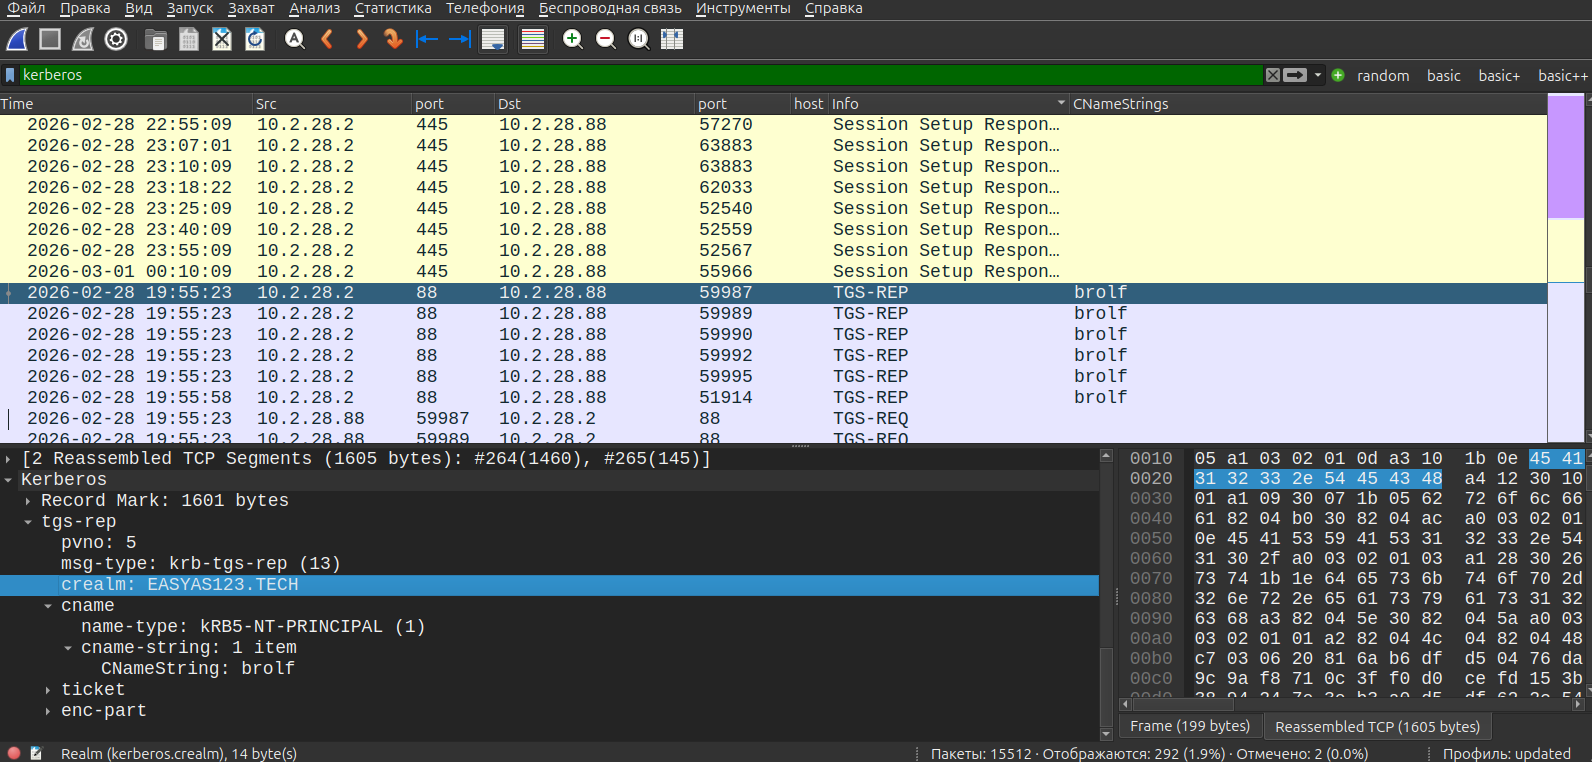Collapse the tgs-rep node
This screenshot has height=762, width=1592.
(28, 522)
